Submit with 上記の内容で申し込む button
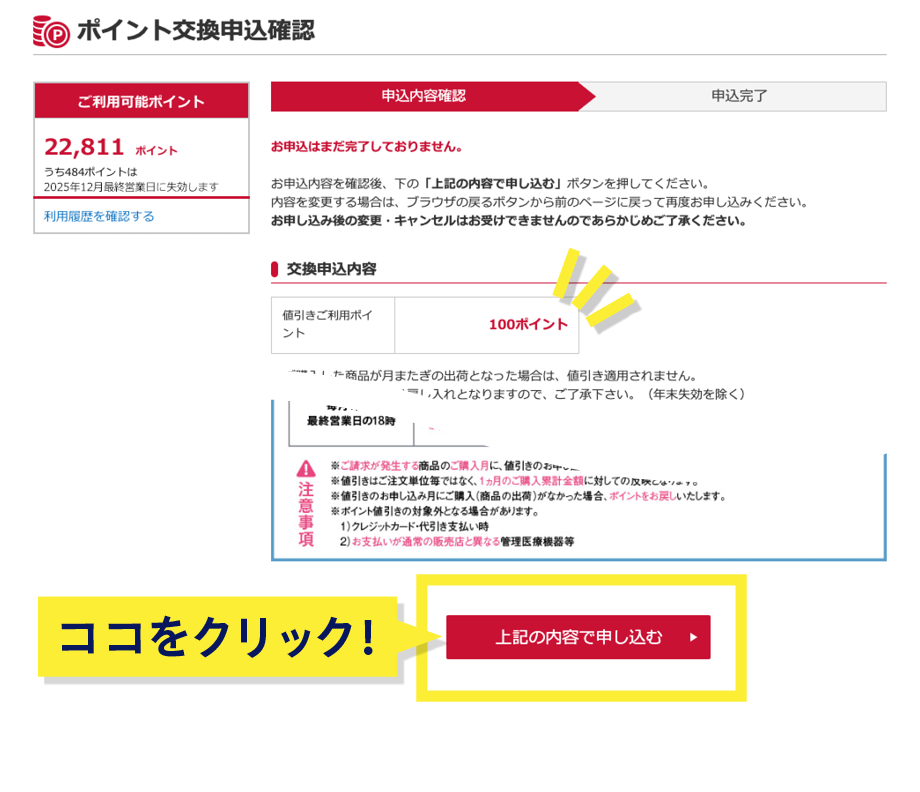Viewport: 920px width, 792px height. pyautogui.click(x=578, y=637)
